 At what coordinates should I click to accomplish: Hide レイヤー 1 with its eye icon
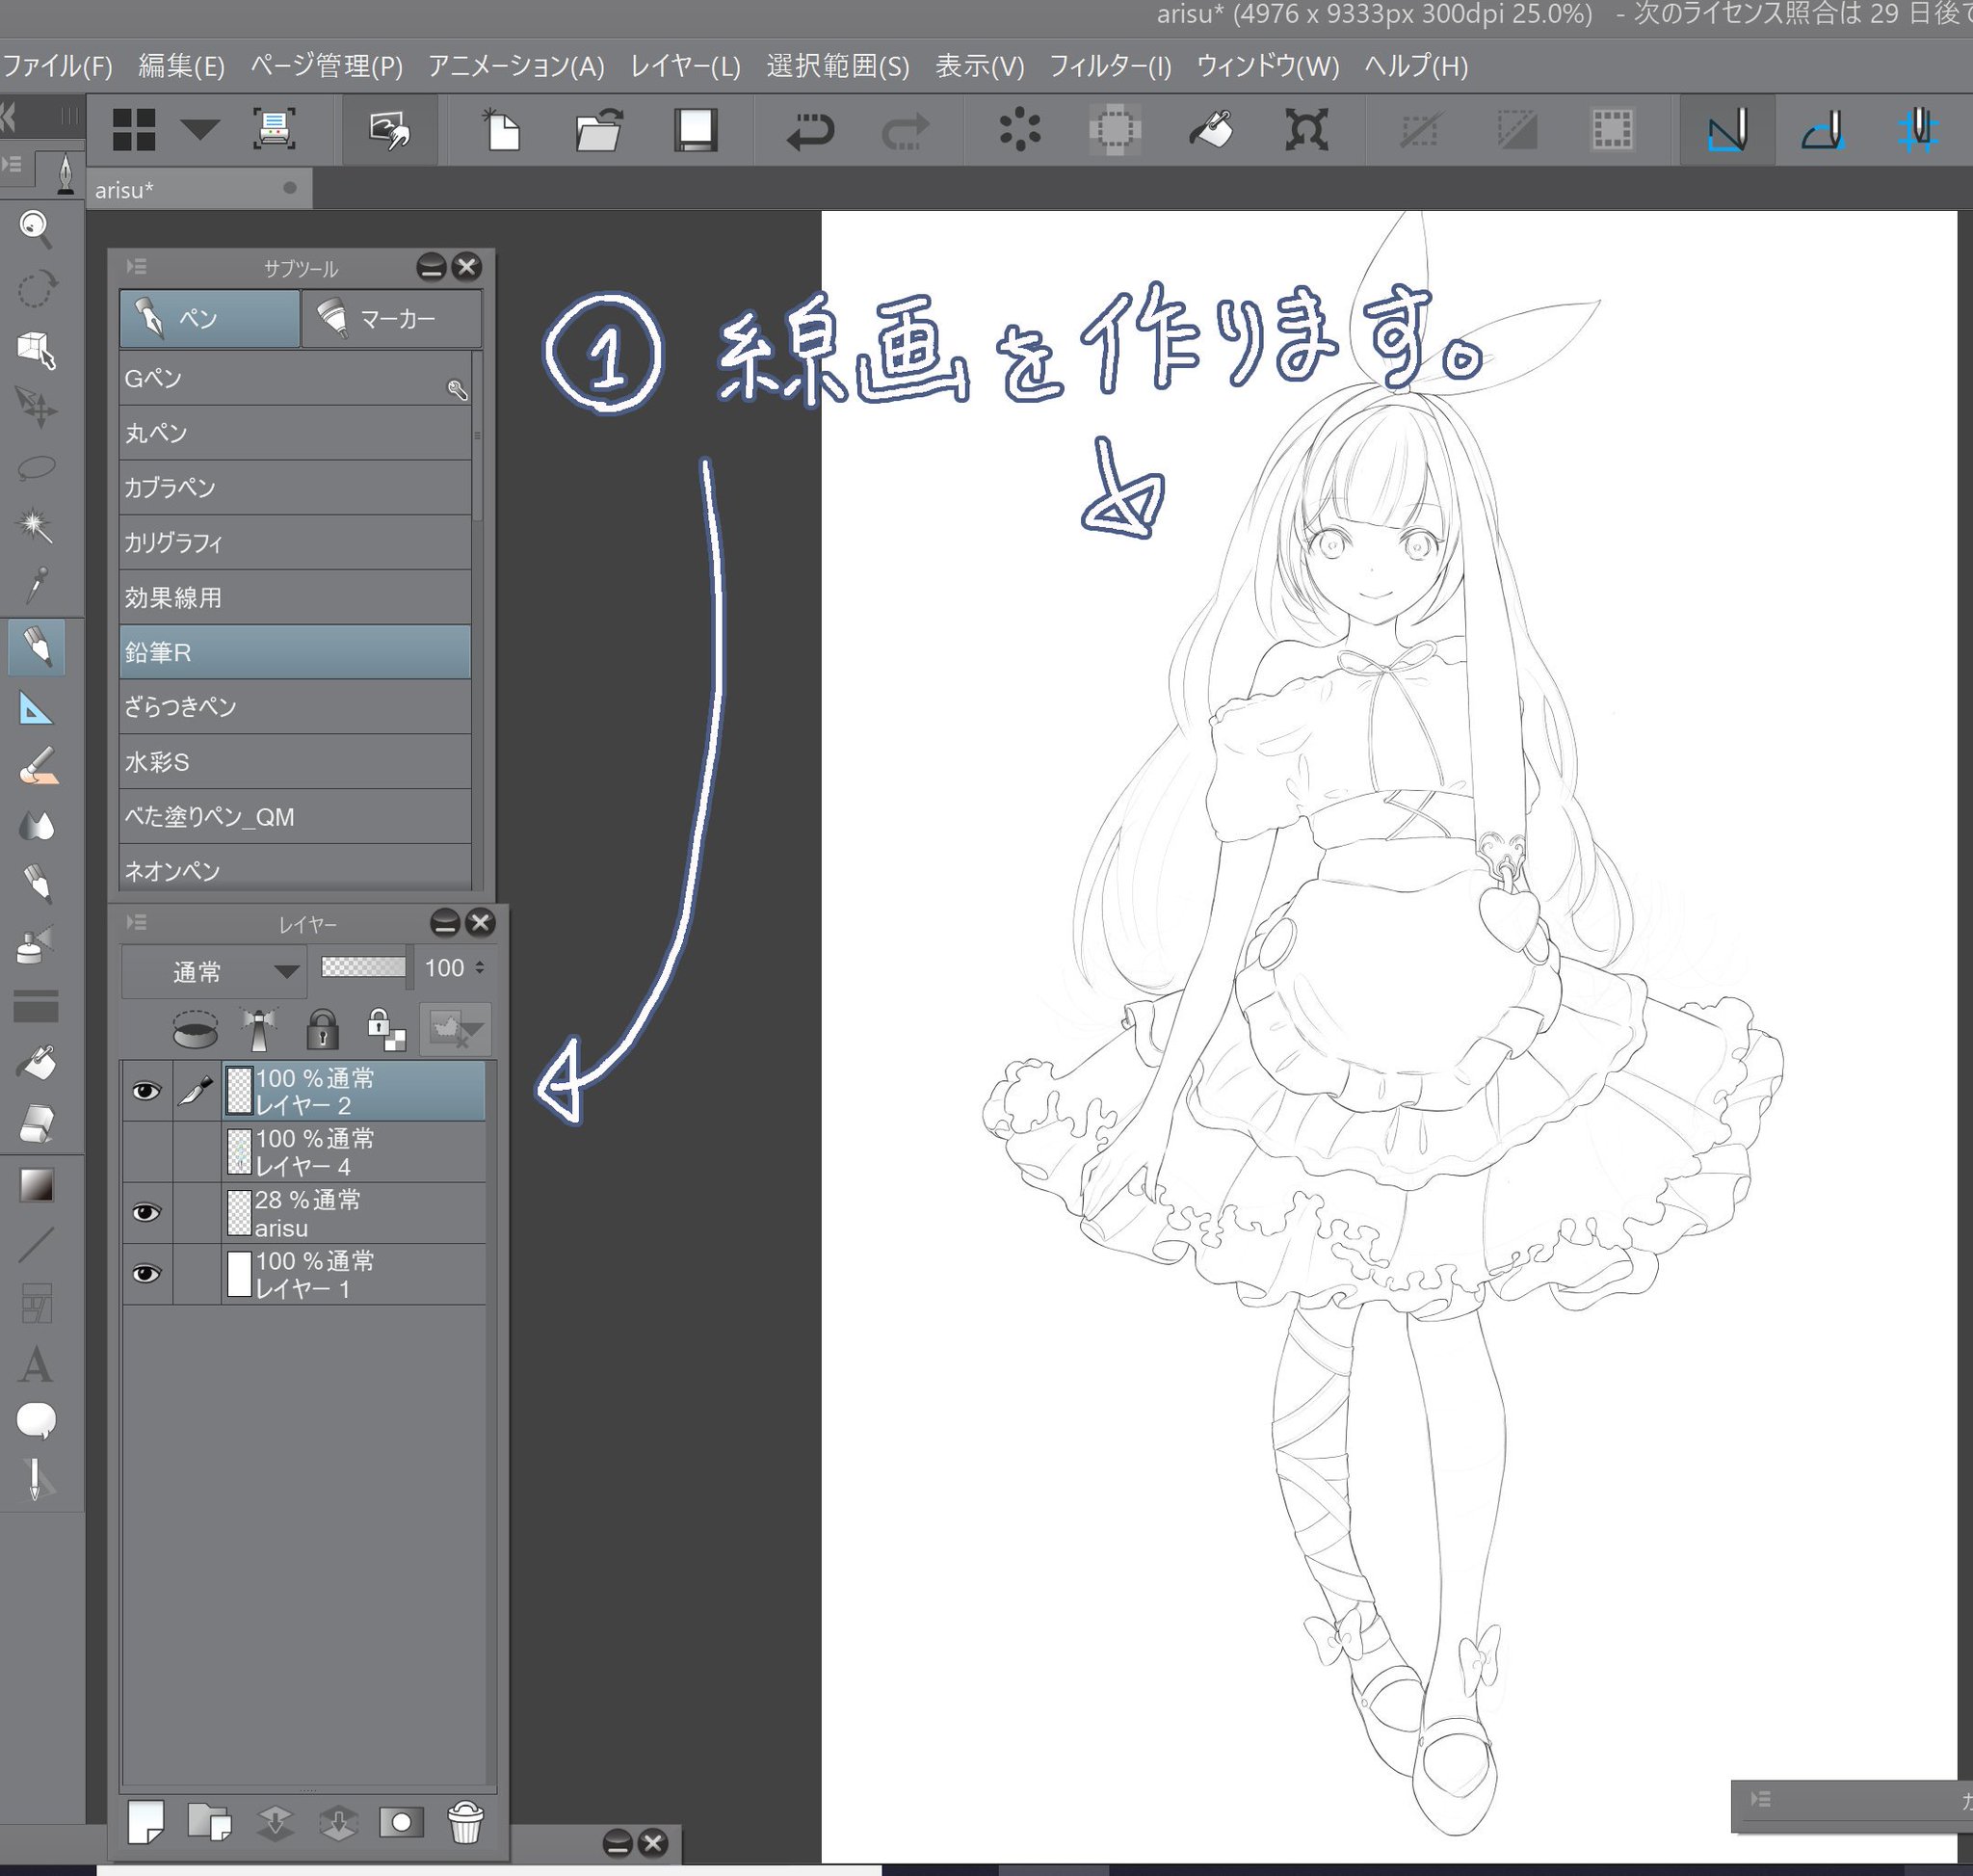coord(146,1274)
